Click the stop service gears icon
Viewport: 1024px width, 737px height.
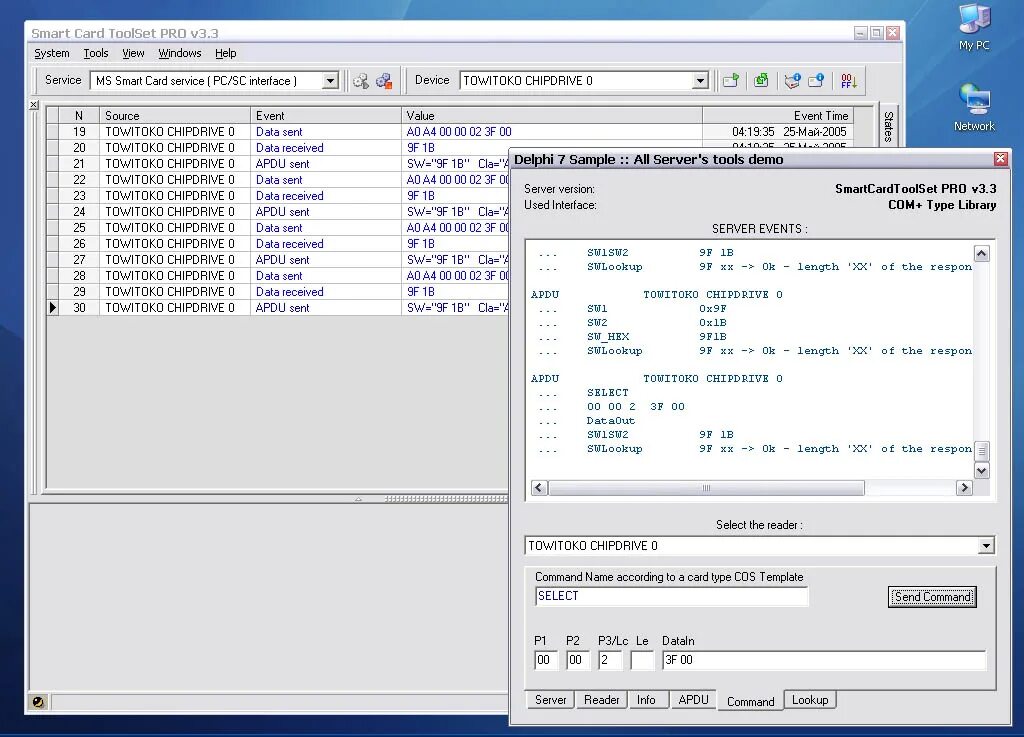click(384, 81)
